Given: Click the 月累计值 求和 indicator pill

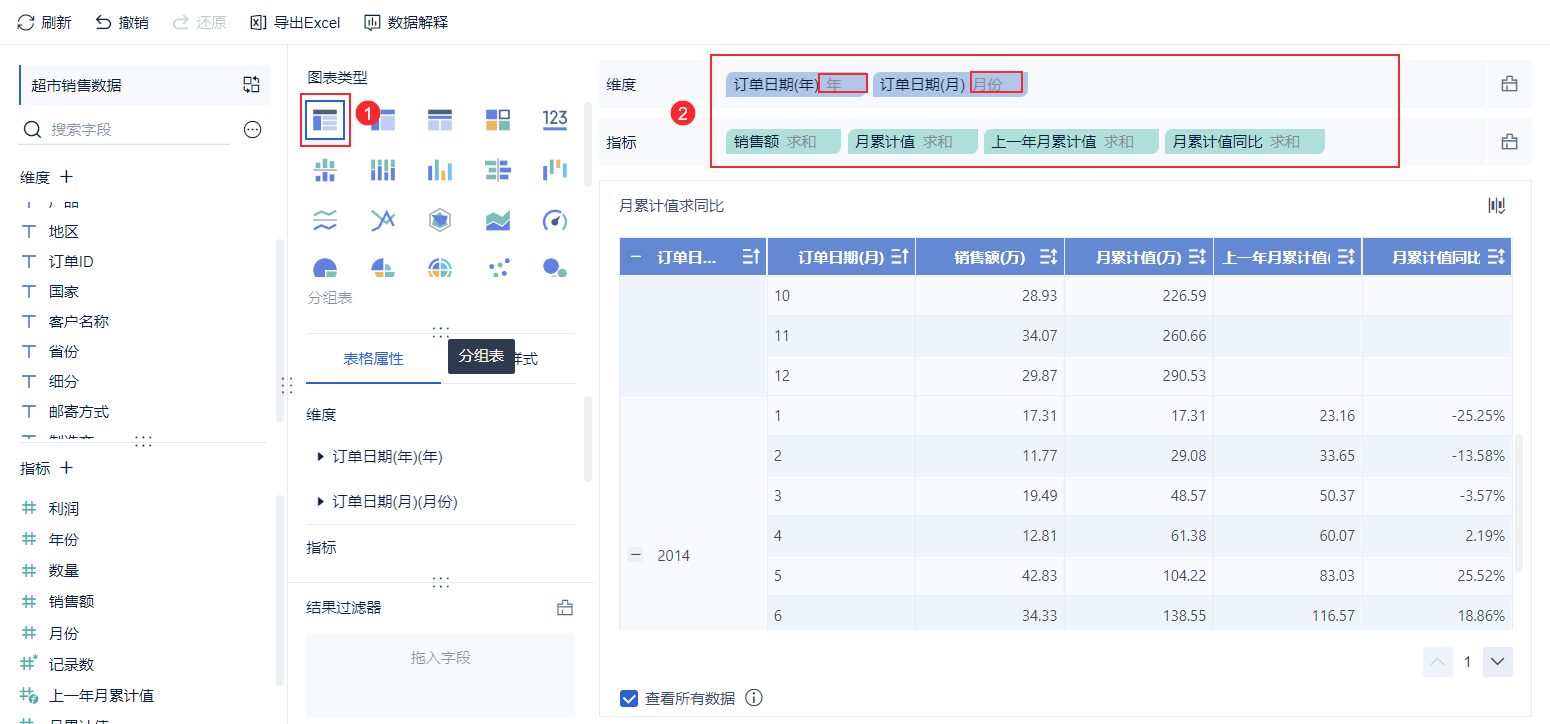Looking at the screenshot, I should click(912, 142).
